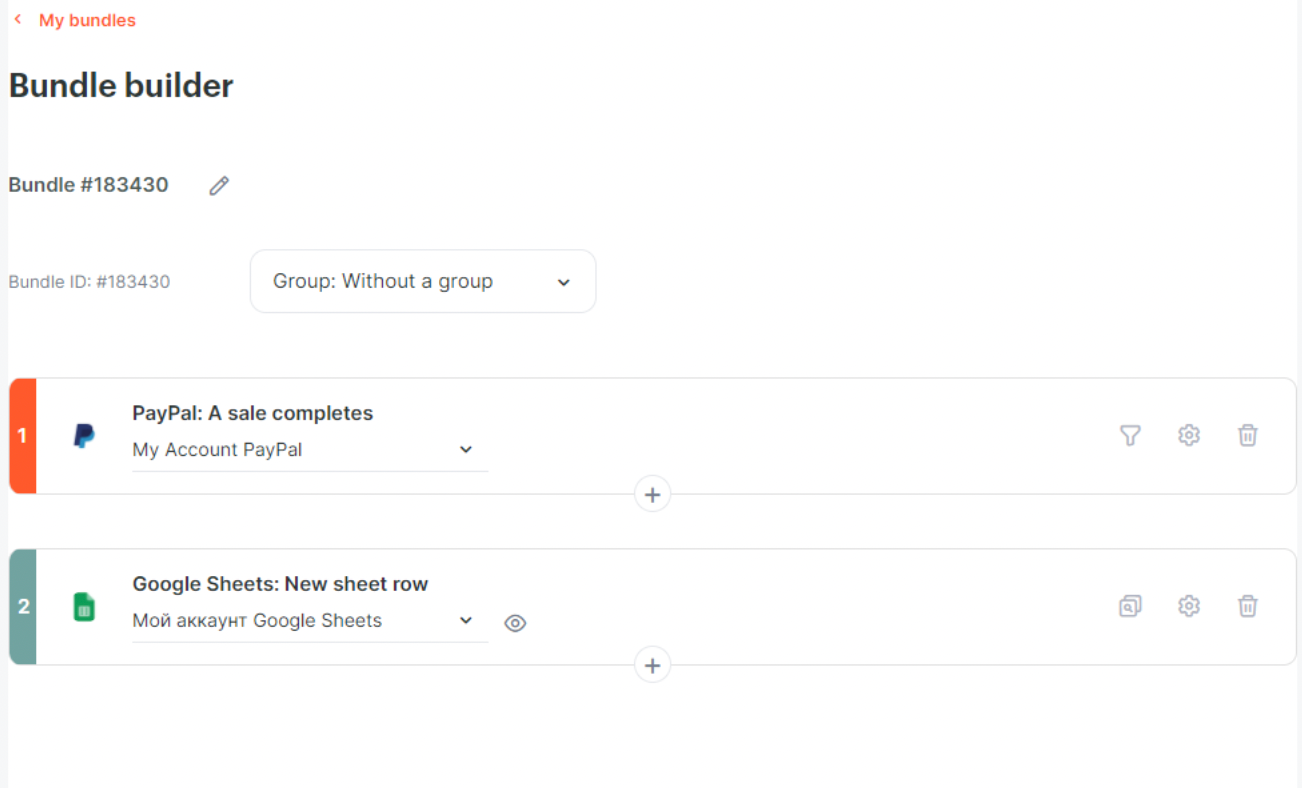Click the Google Sheets logo icon
This screenshot has height=788, width=1302.
(85, 607)
